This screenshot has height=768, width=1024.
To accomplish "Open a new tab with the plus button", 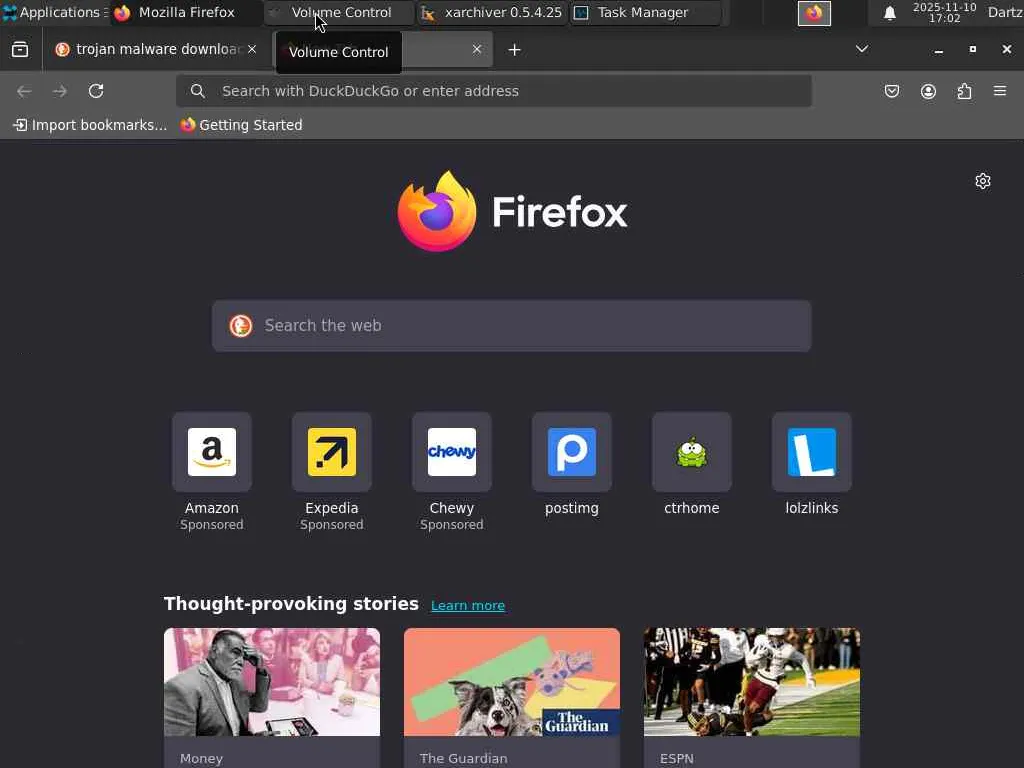I will click(x=515, y=50).
